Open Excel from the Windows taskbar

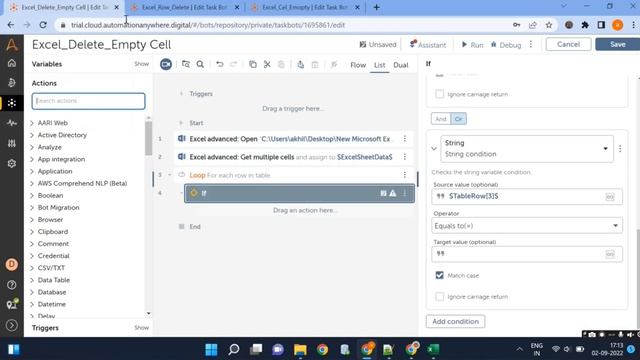pyautogui.click(x=433, y=349)
